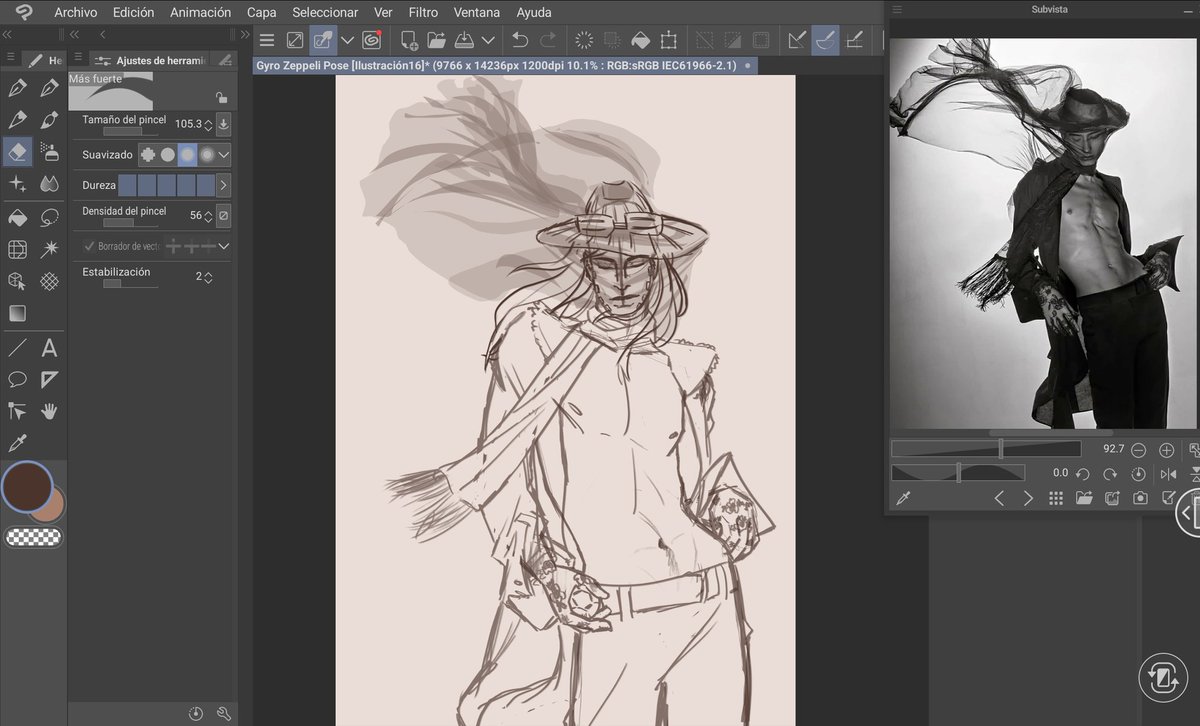
Task: Open Archivo menu
Action: click(x=76, y=12)
